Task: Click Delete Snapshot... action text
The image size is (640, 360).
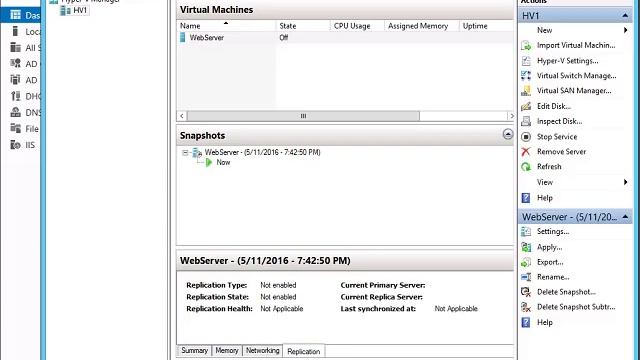Action: (566, 292)
